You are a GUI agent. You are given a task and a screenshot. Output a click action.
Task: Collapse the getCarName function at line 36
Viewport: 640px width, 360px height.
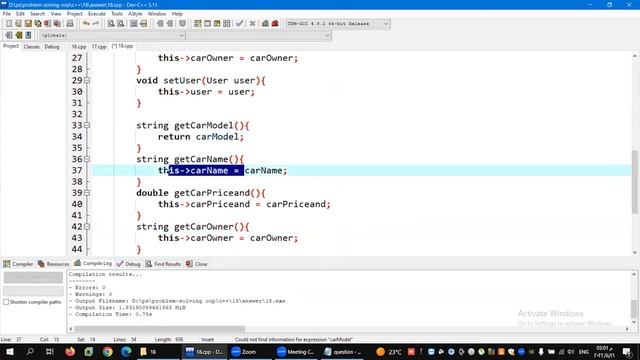click(87, 159)
